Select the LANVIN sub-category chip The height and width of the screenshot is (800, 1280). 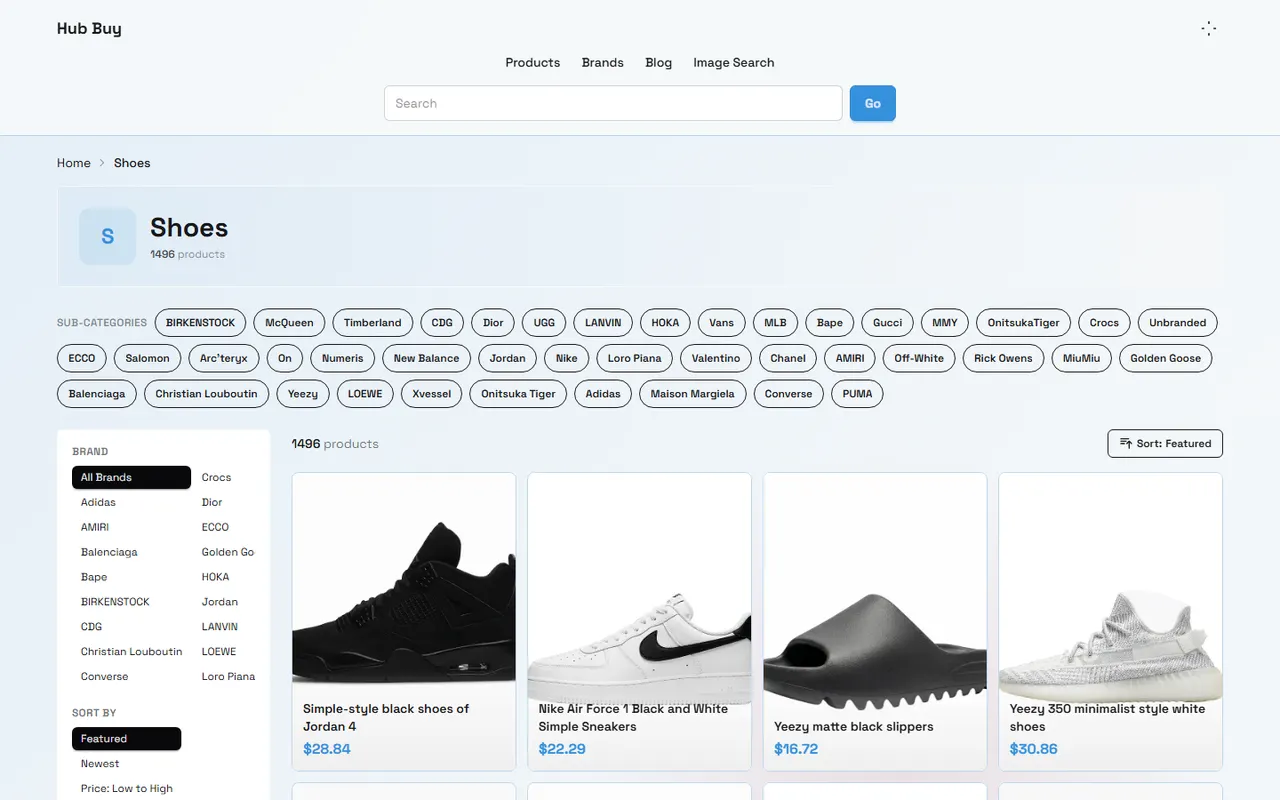click(603, 323)
